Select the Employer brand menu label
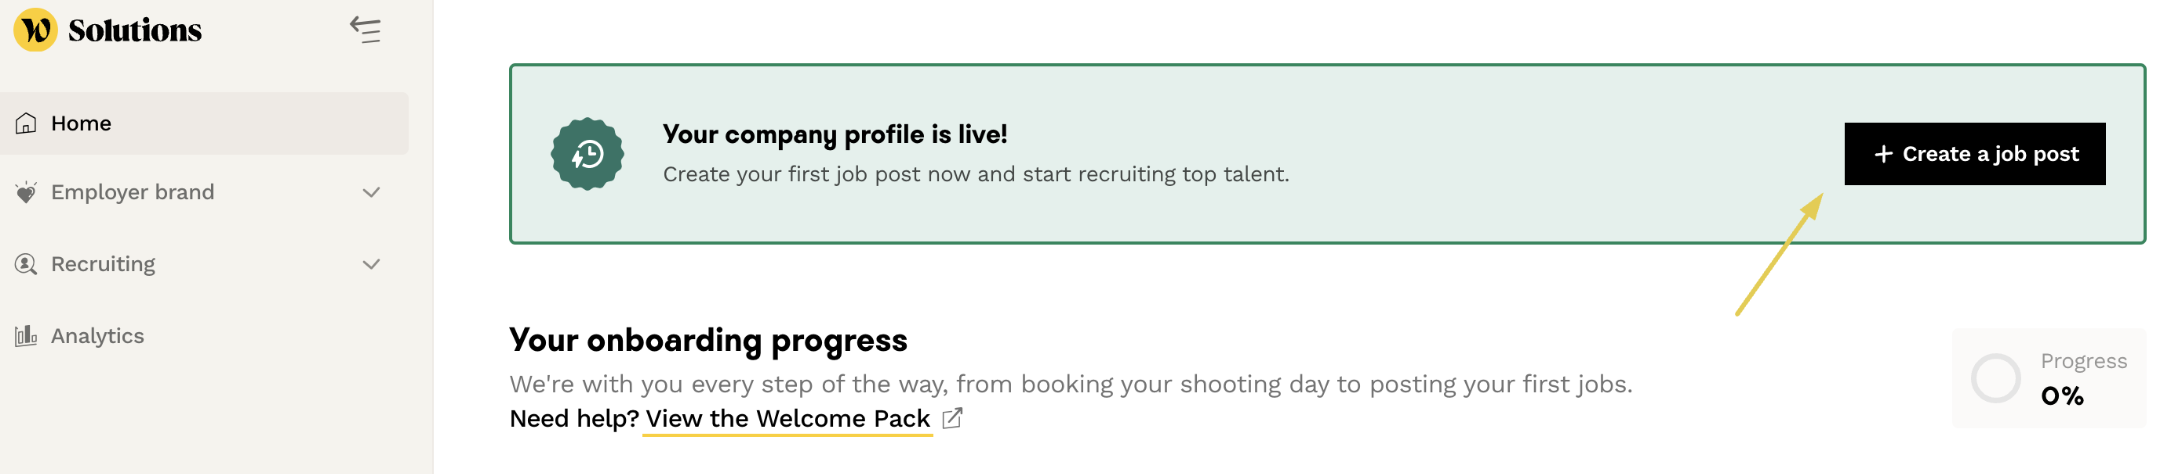 pos(133,192)
